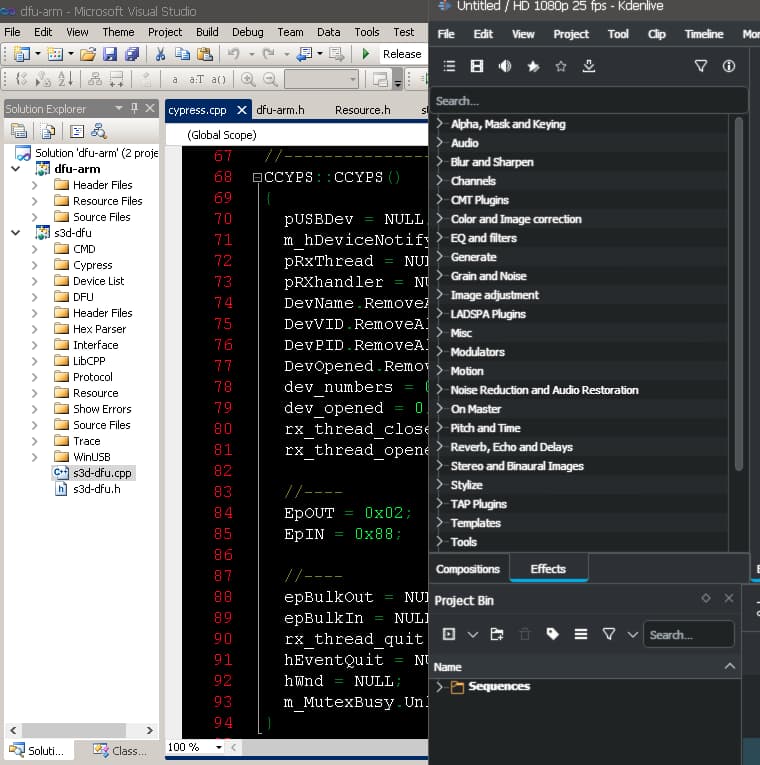Select Noise Reduction and Audio Restoration category
Image resolution: width=760 pixels, height=765 pixels.
(544, 390)
